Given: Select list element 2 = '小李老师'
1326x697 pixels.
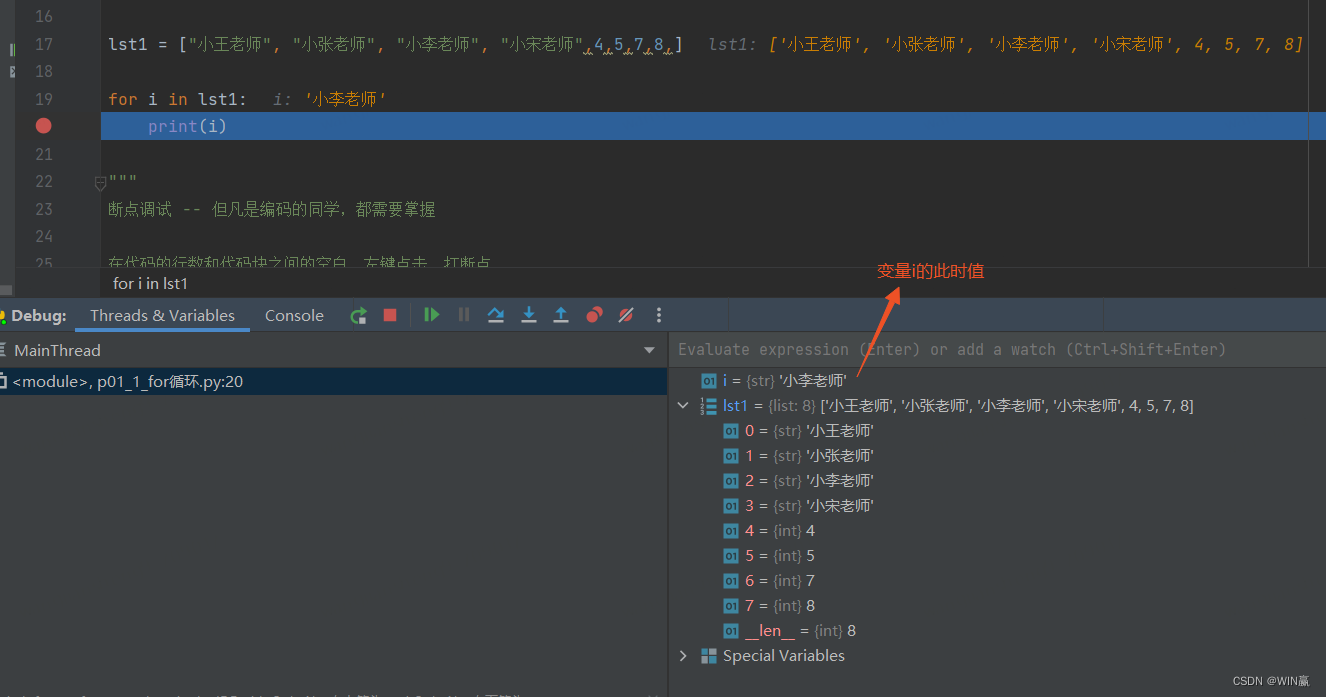Looking at the screenshot, I should [798, 481].
